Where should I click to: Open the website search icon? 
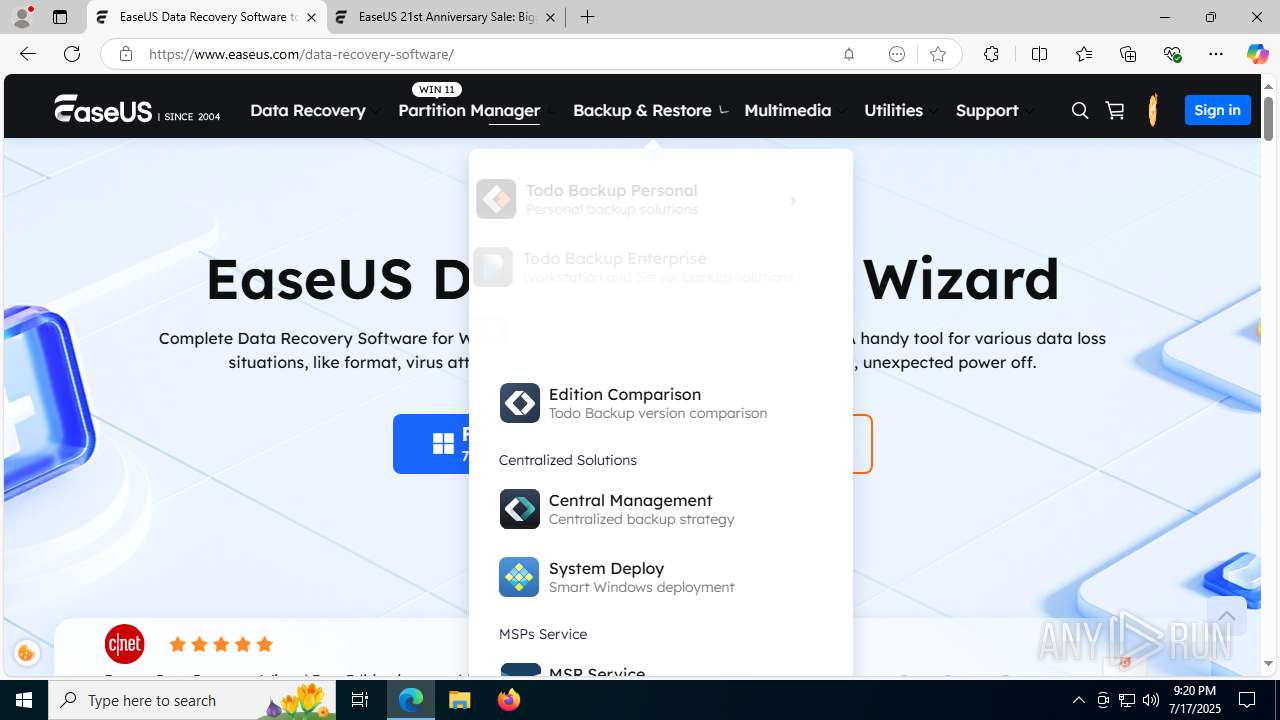1080,111
